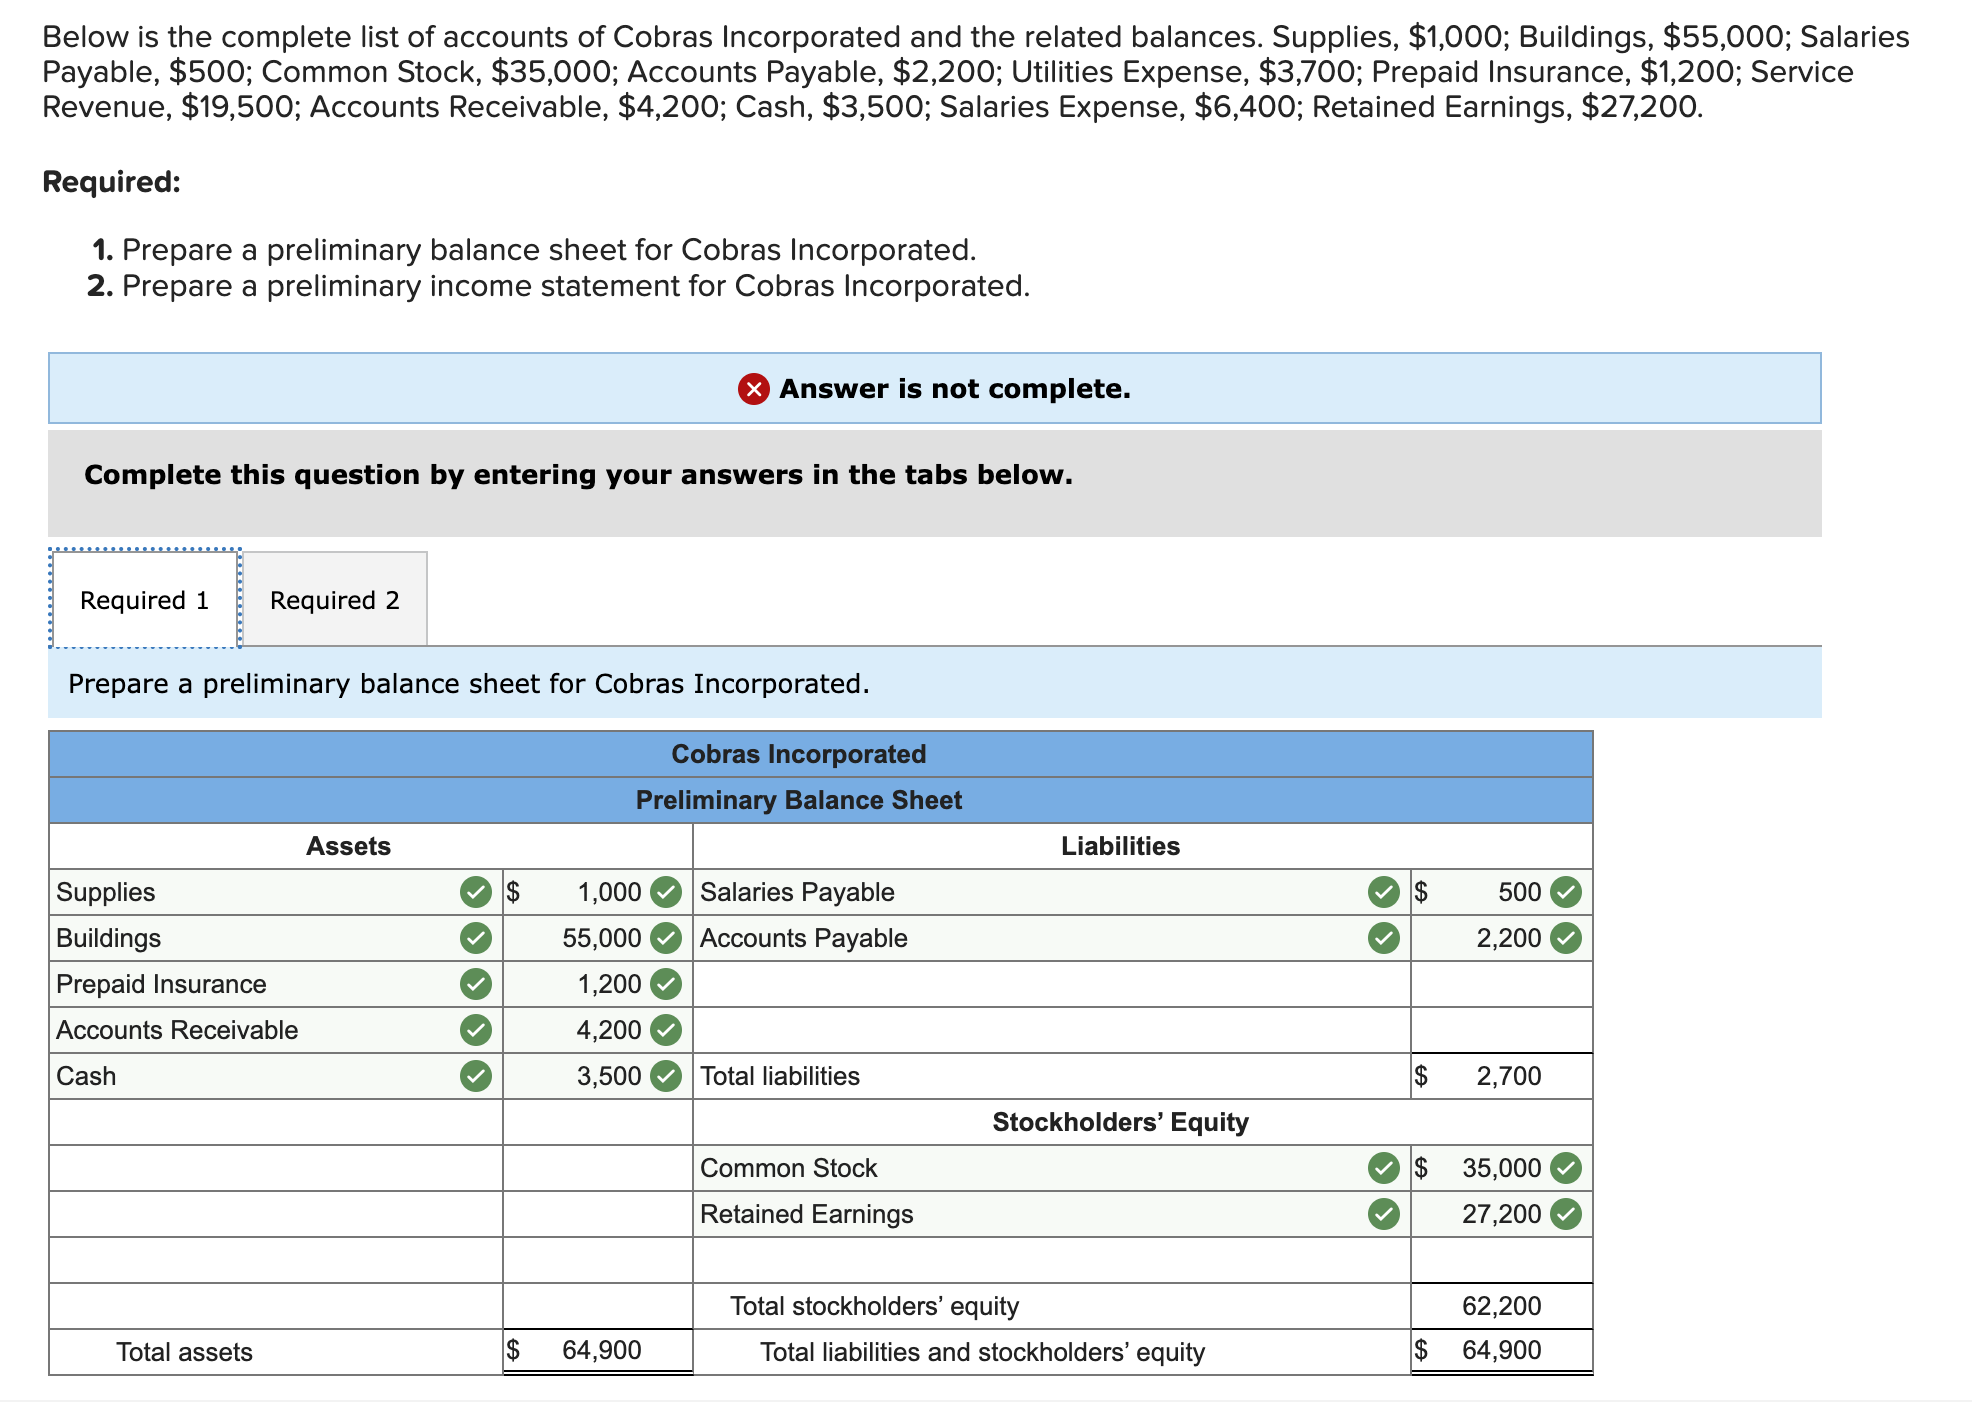Image resolution: width=1972 pixels, height=1410 pixels.
Task: Switch to the Required 2 tab
Action: 335,600
